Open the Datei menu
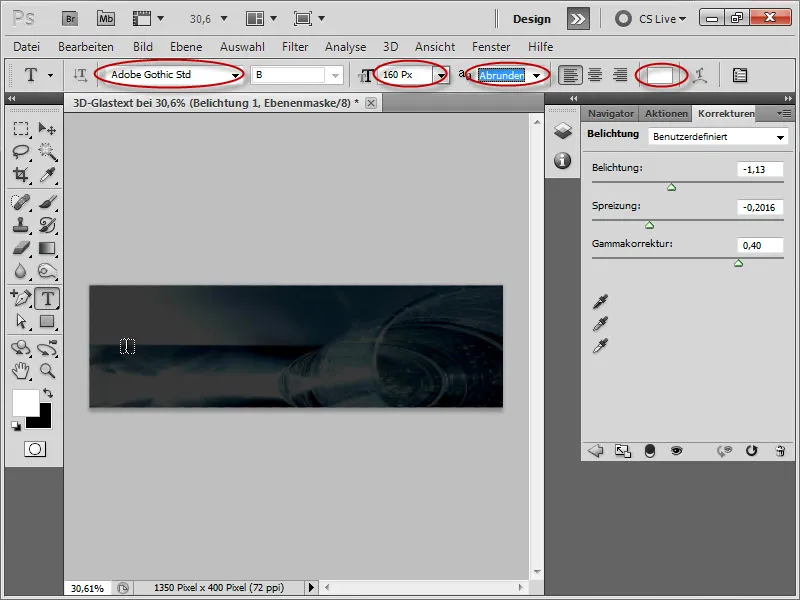 click(27, 47)
